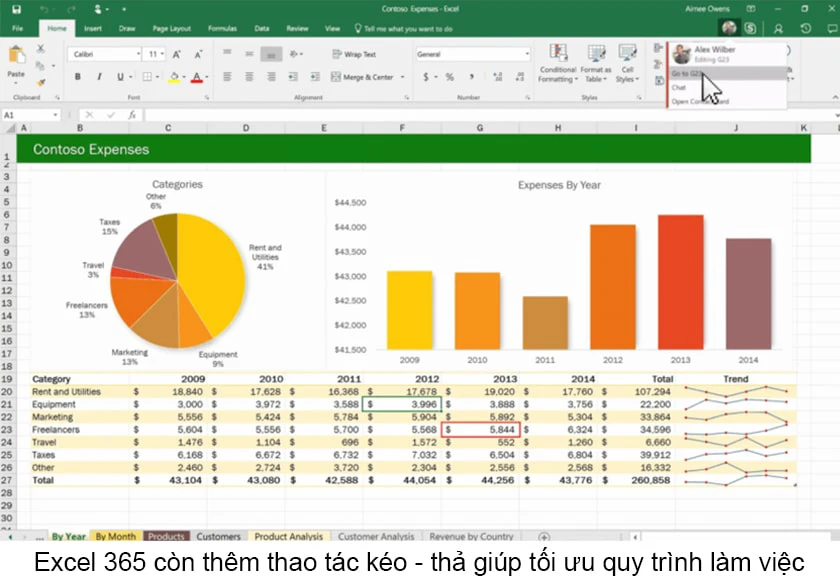Add a new sheet with plus icon
Image resolution: width=840 pixels, height=584 pixels.
tap(544, 536)
